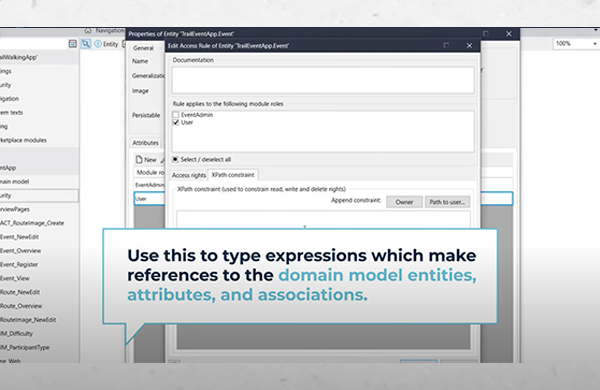Click the XPath constraint expression field

tap(323, 219)
